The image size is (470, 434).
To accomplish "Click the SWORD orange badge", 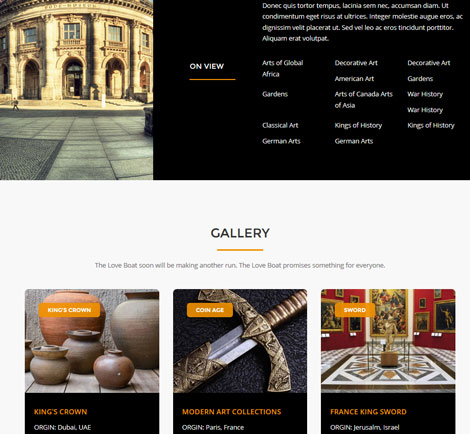I will [x=355, y=310].
